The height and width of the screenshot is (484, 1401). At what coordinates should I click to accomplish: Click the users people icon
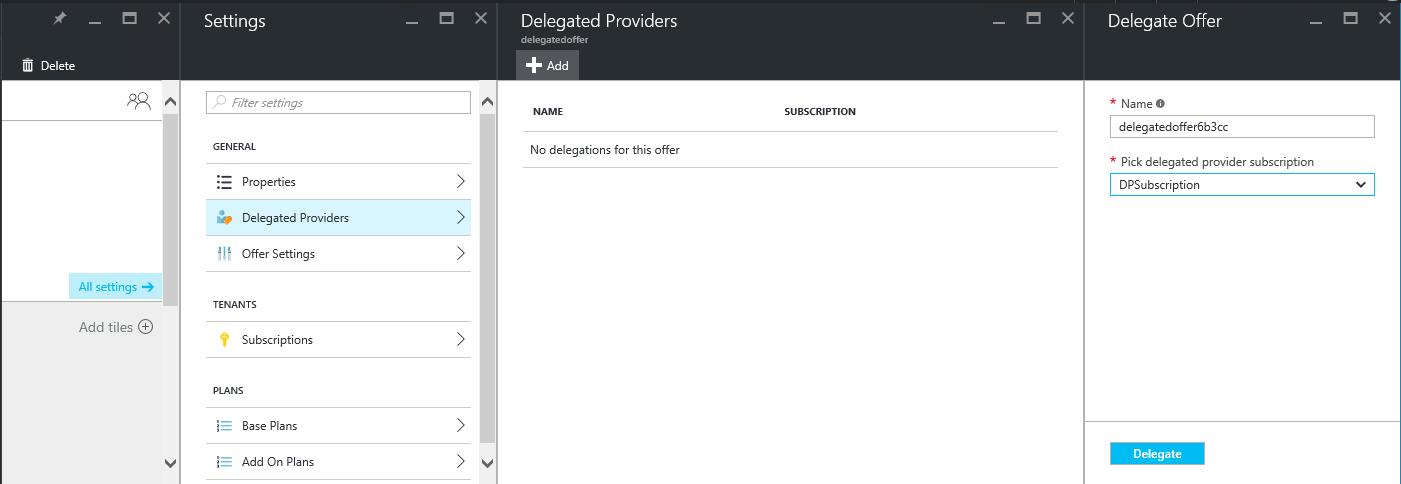(138, 100)
